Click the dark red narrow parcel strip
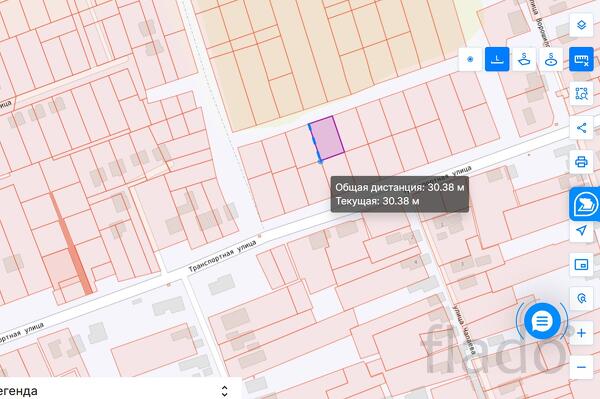The height and width of the screenshot is (399, 600). coord(71,243)
